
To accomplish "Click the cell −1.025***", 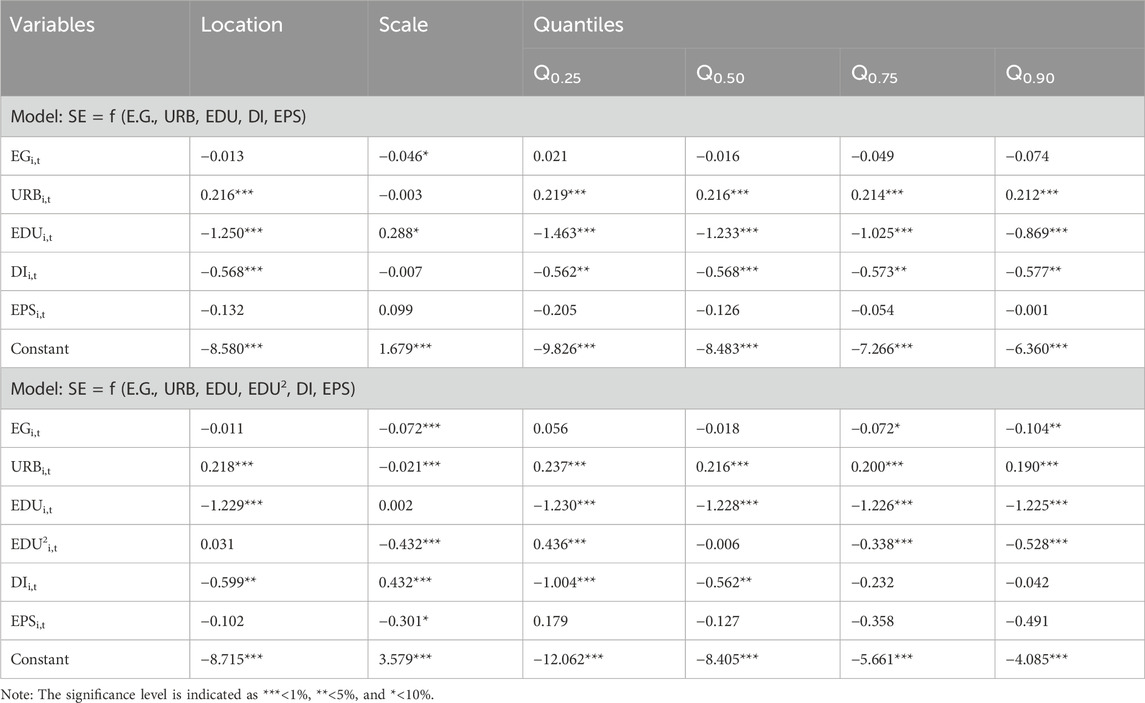I will 882,234.
